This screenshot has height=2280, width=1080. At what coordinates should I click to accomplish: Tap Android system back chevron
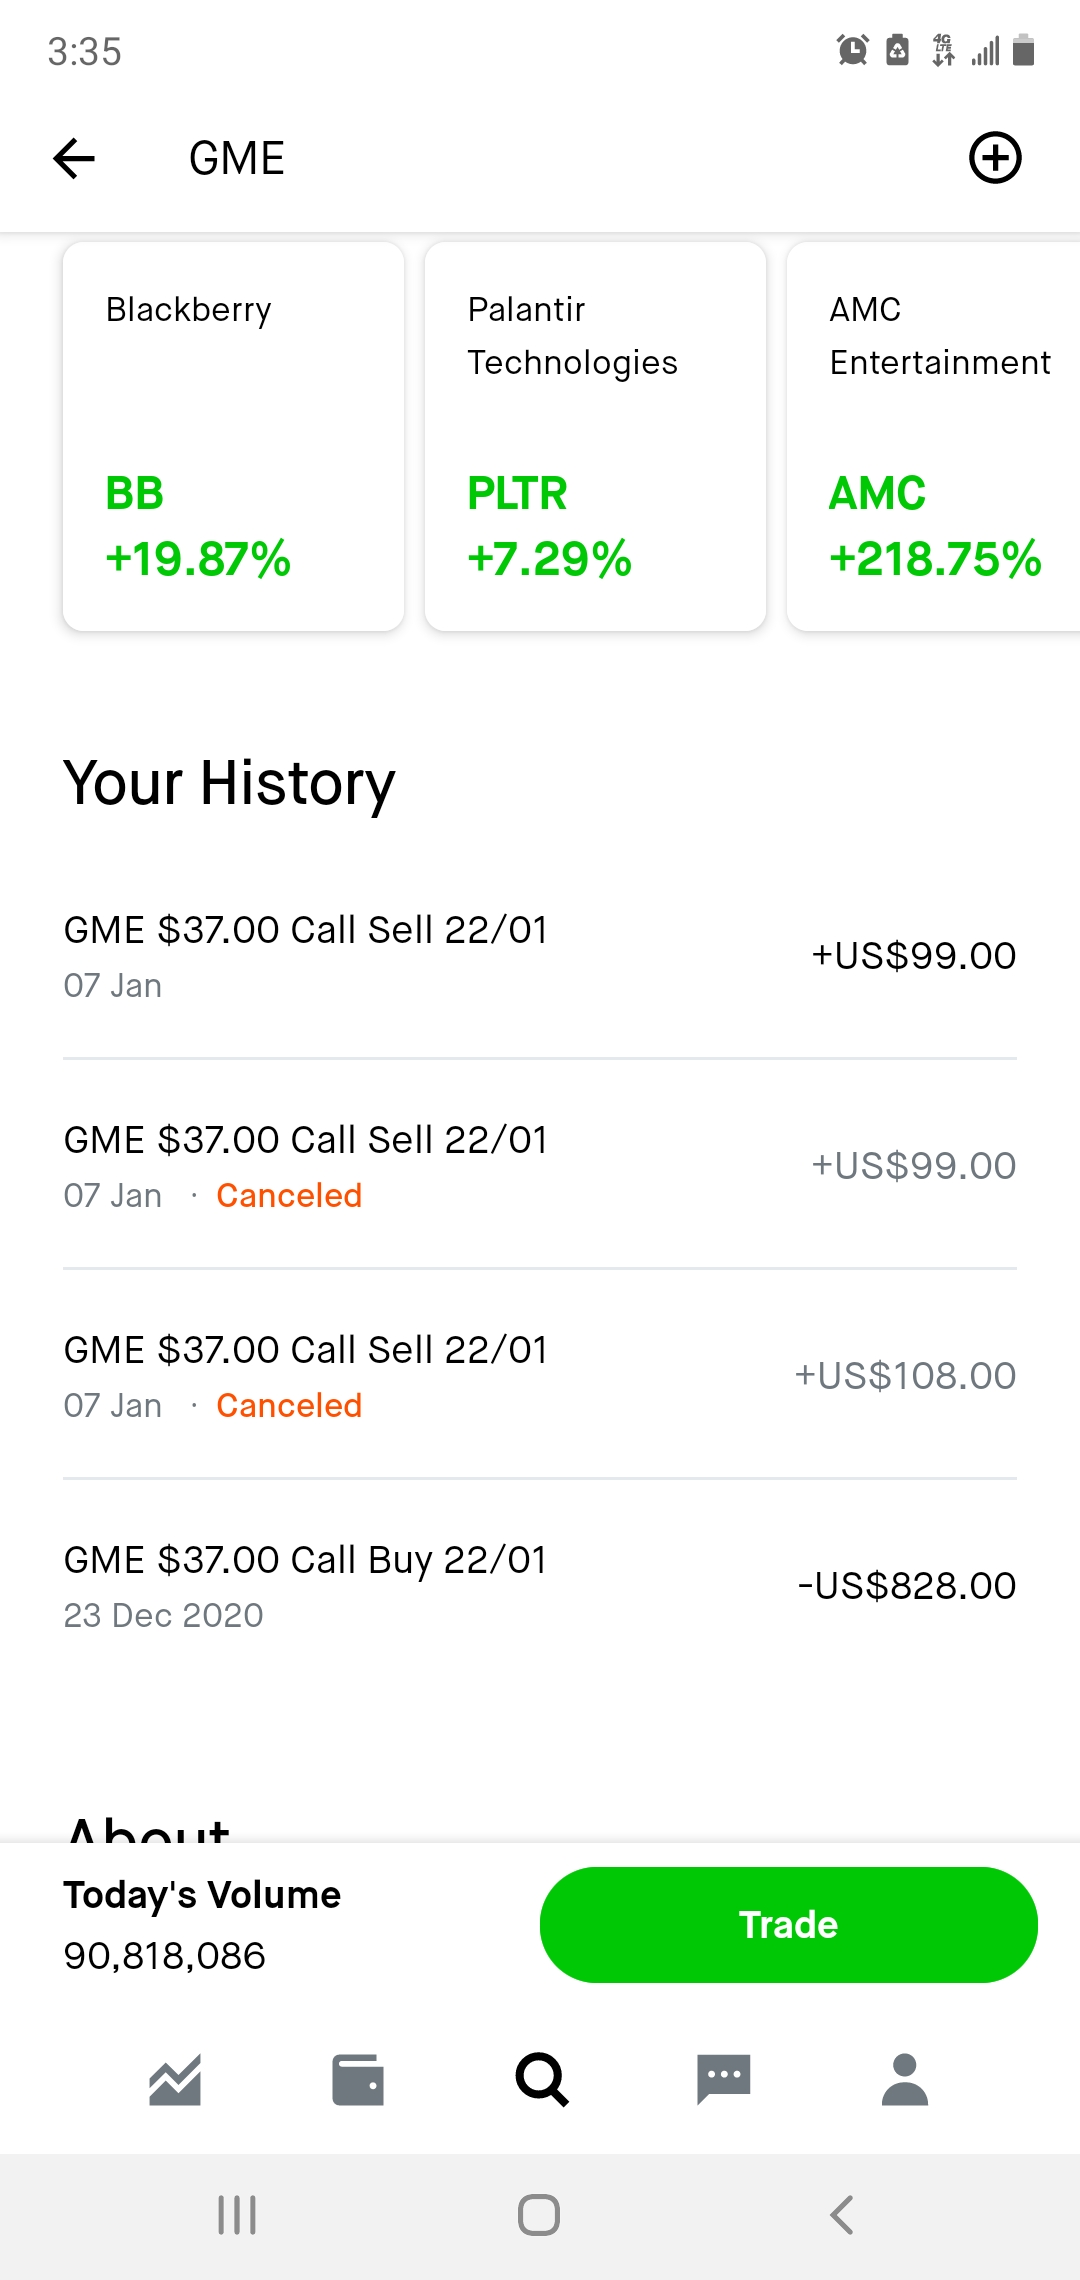coord(842,2215)
